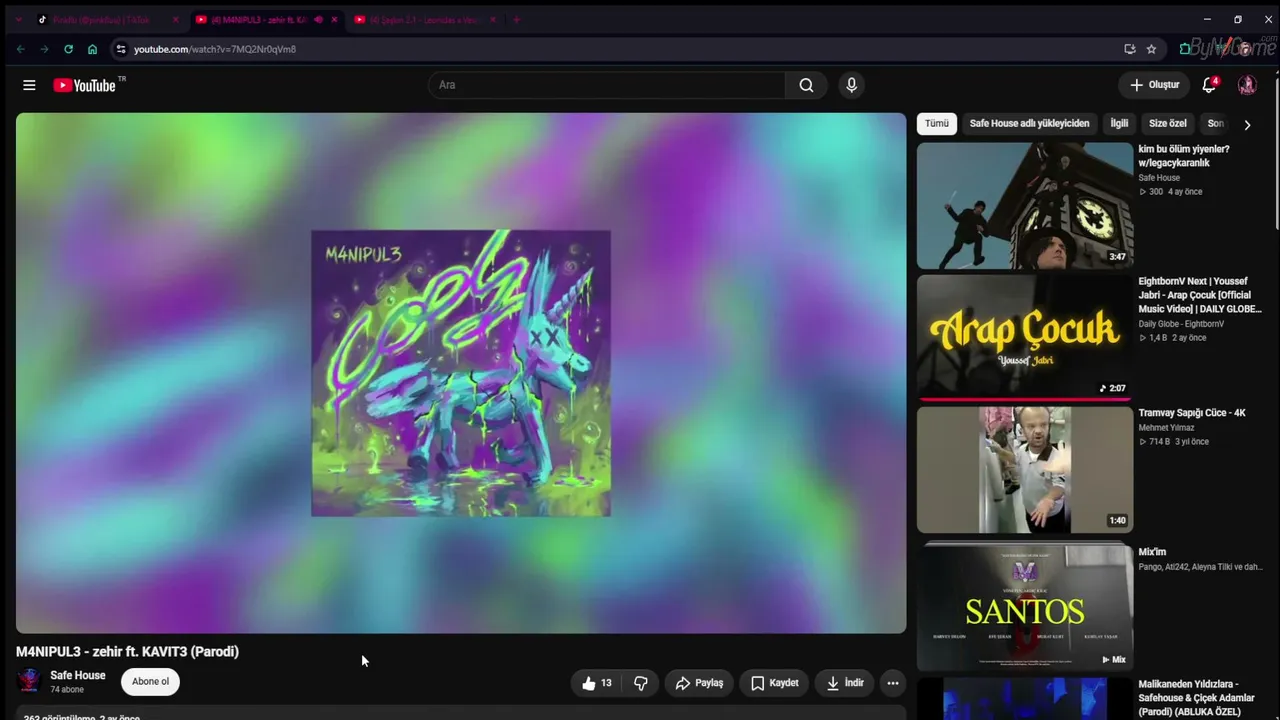Go back in browser history
This screenshot has width=1280, height=720.
[x=20, y=49]
